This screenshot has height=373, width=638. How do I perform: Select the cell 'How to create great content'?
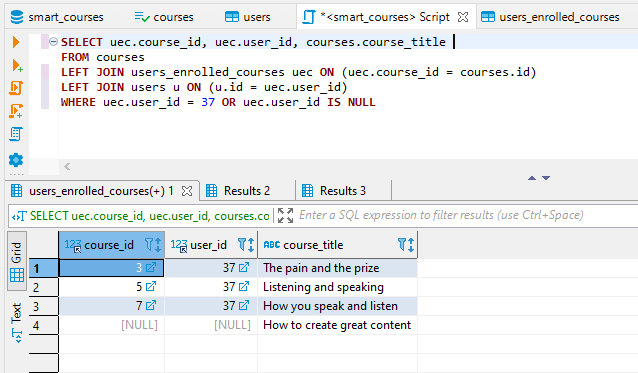(338, 325)
